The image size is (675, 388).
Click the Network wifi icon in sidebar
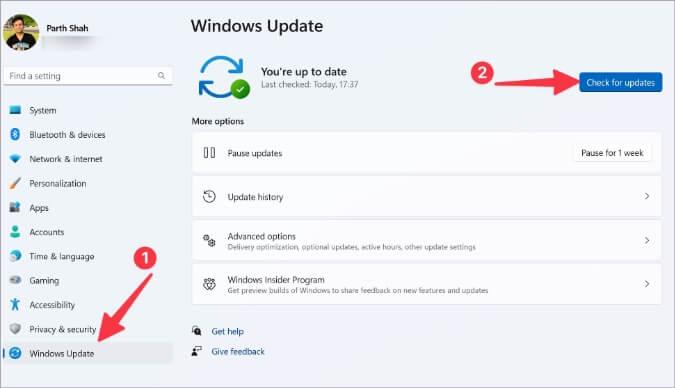point(15,159)
